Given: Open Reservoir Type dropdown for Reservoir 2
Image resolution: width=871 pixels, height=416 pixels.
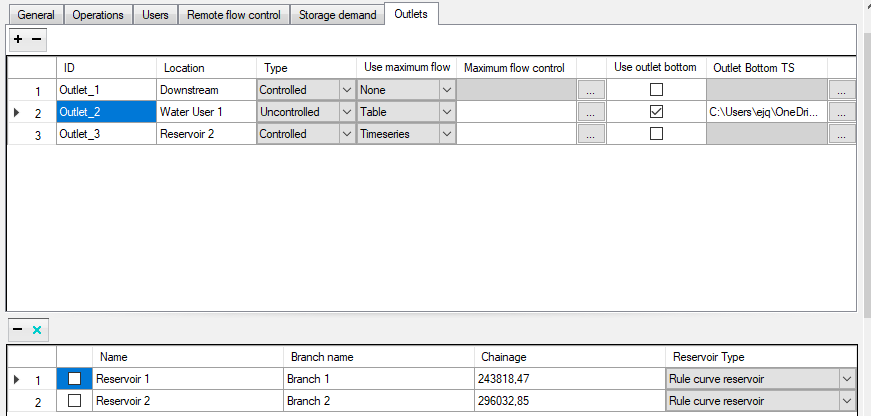Looking at the screenshot, I should click(x=847, y=400).
